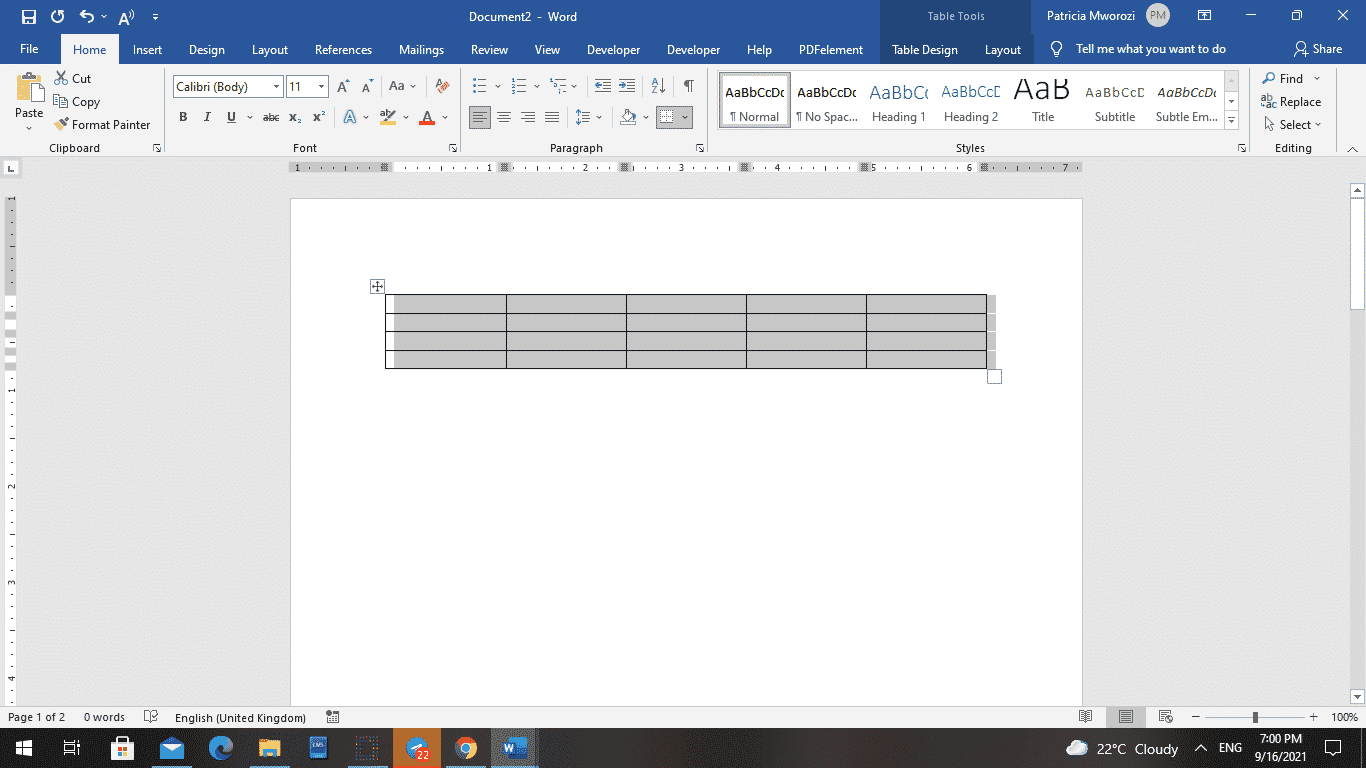
Task: Open the References tab
Action: 343,48
